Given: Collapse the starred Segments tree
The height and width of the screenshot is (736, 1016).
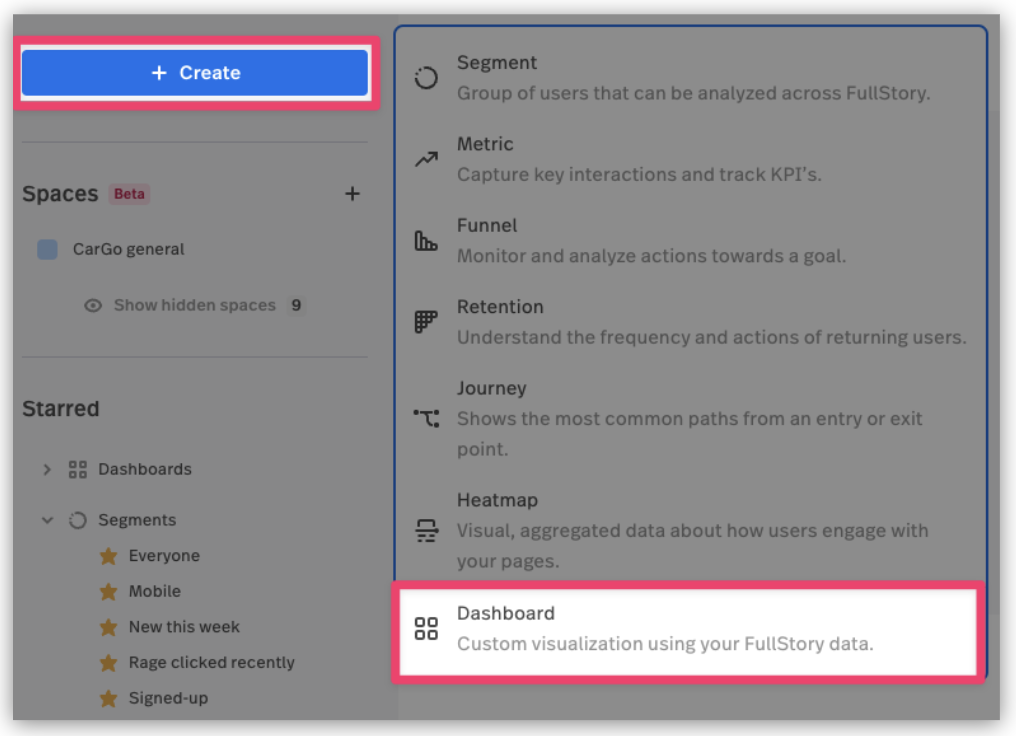Looking at the screenshot, I should 47,520.
